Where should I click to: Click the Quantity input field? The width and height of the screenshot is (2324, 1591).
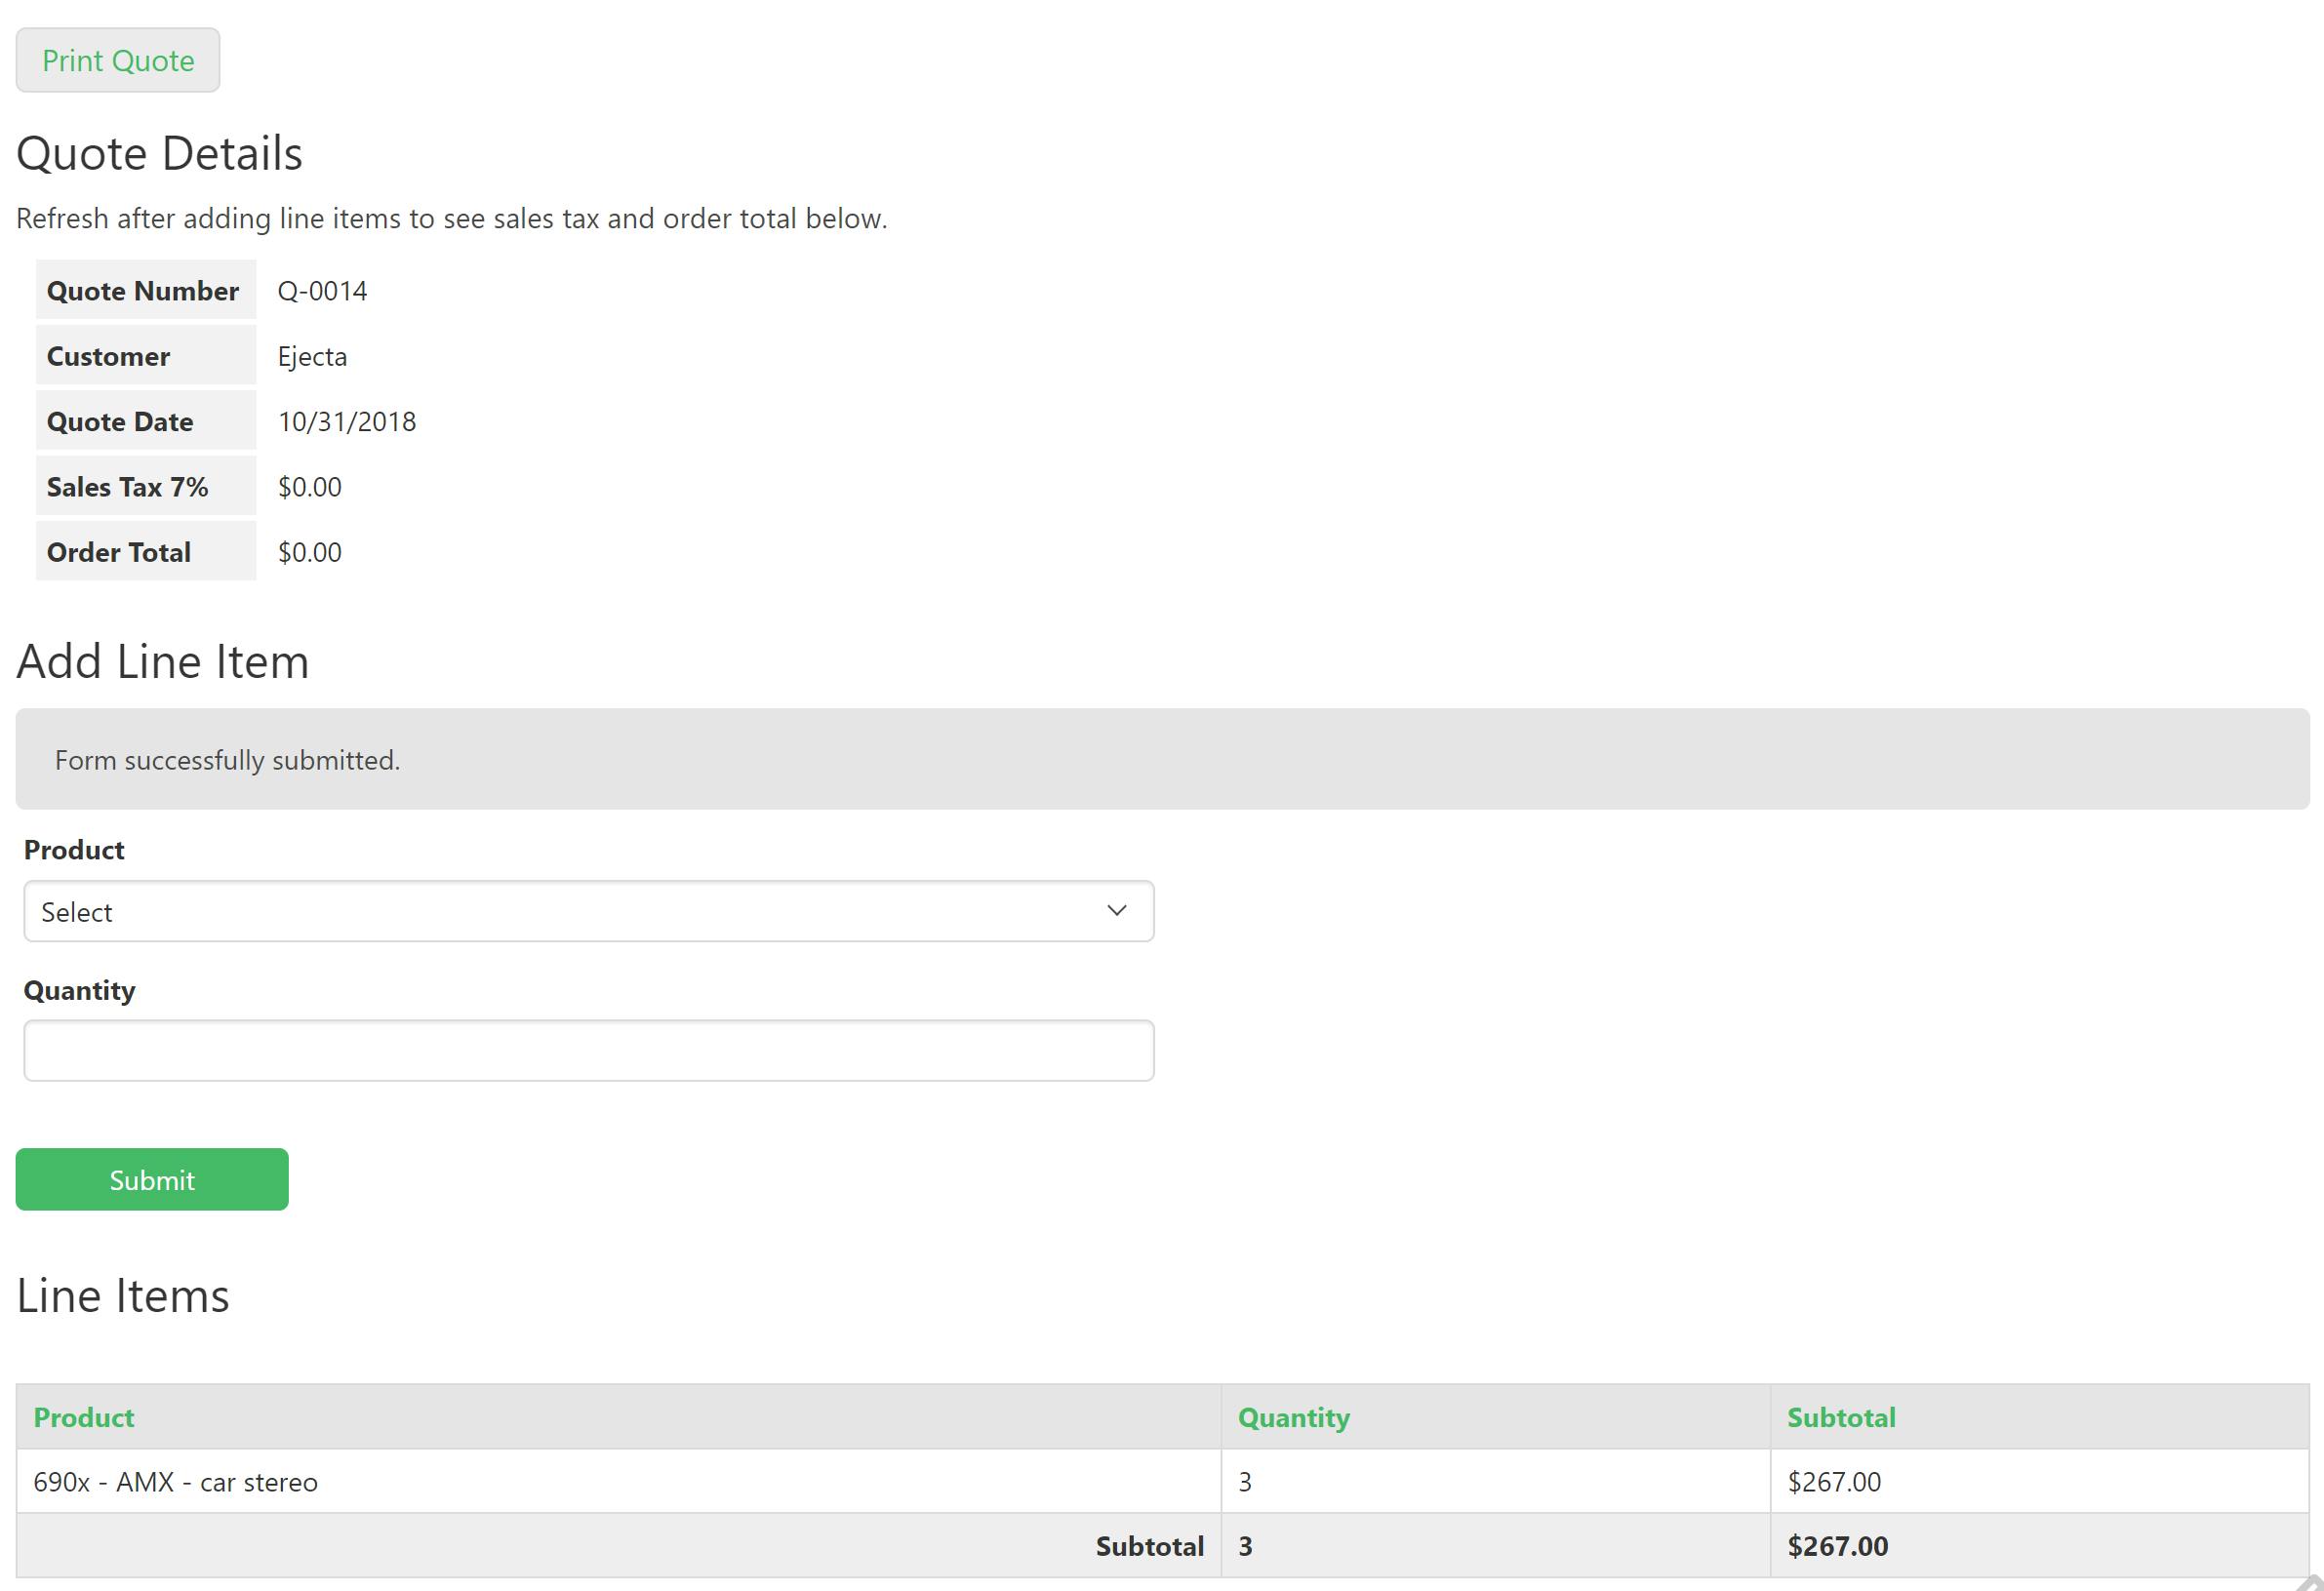[589, 1050]
